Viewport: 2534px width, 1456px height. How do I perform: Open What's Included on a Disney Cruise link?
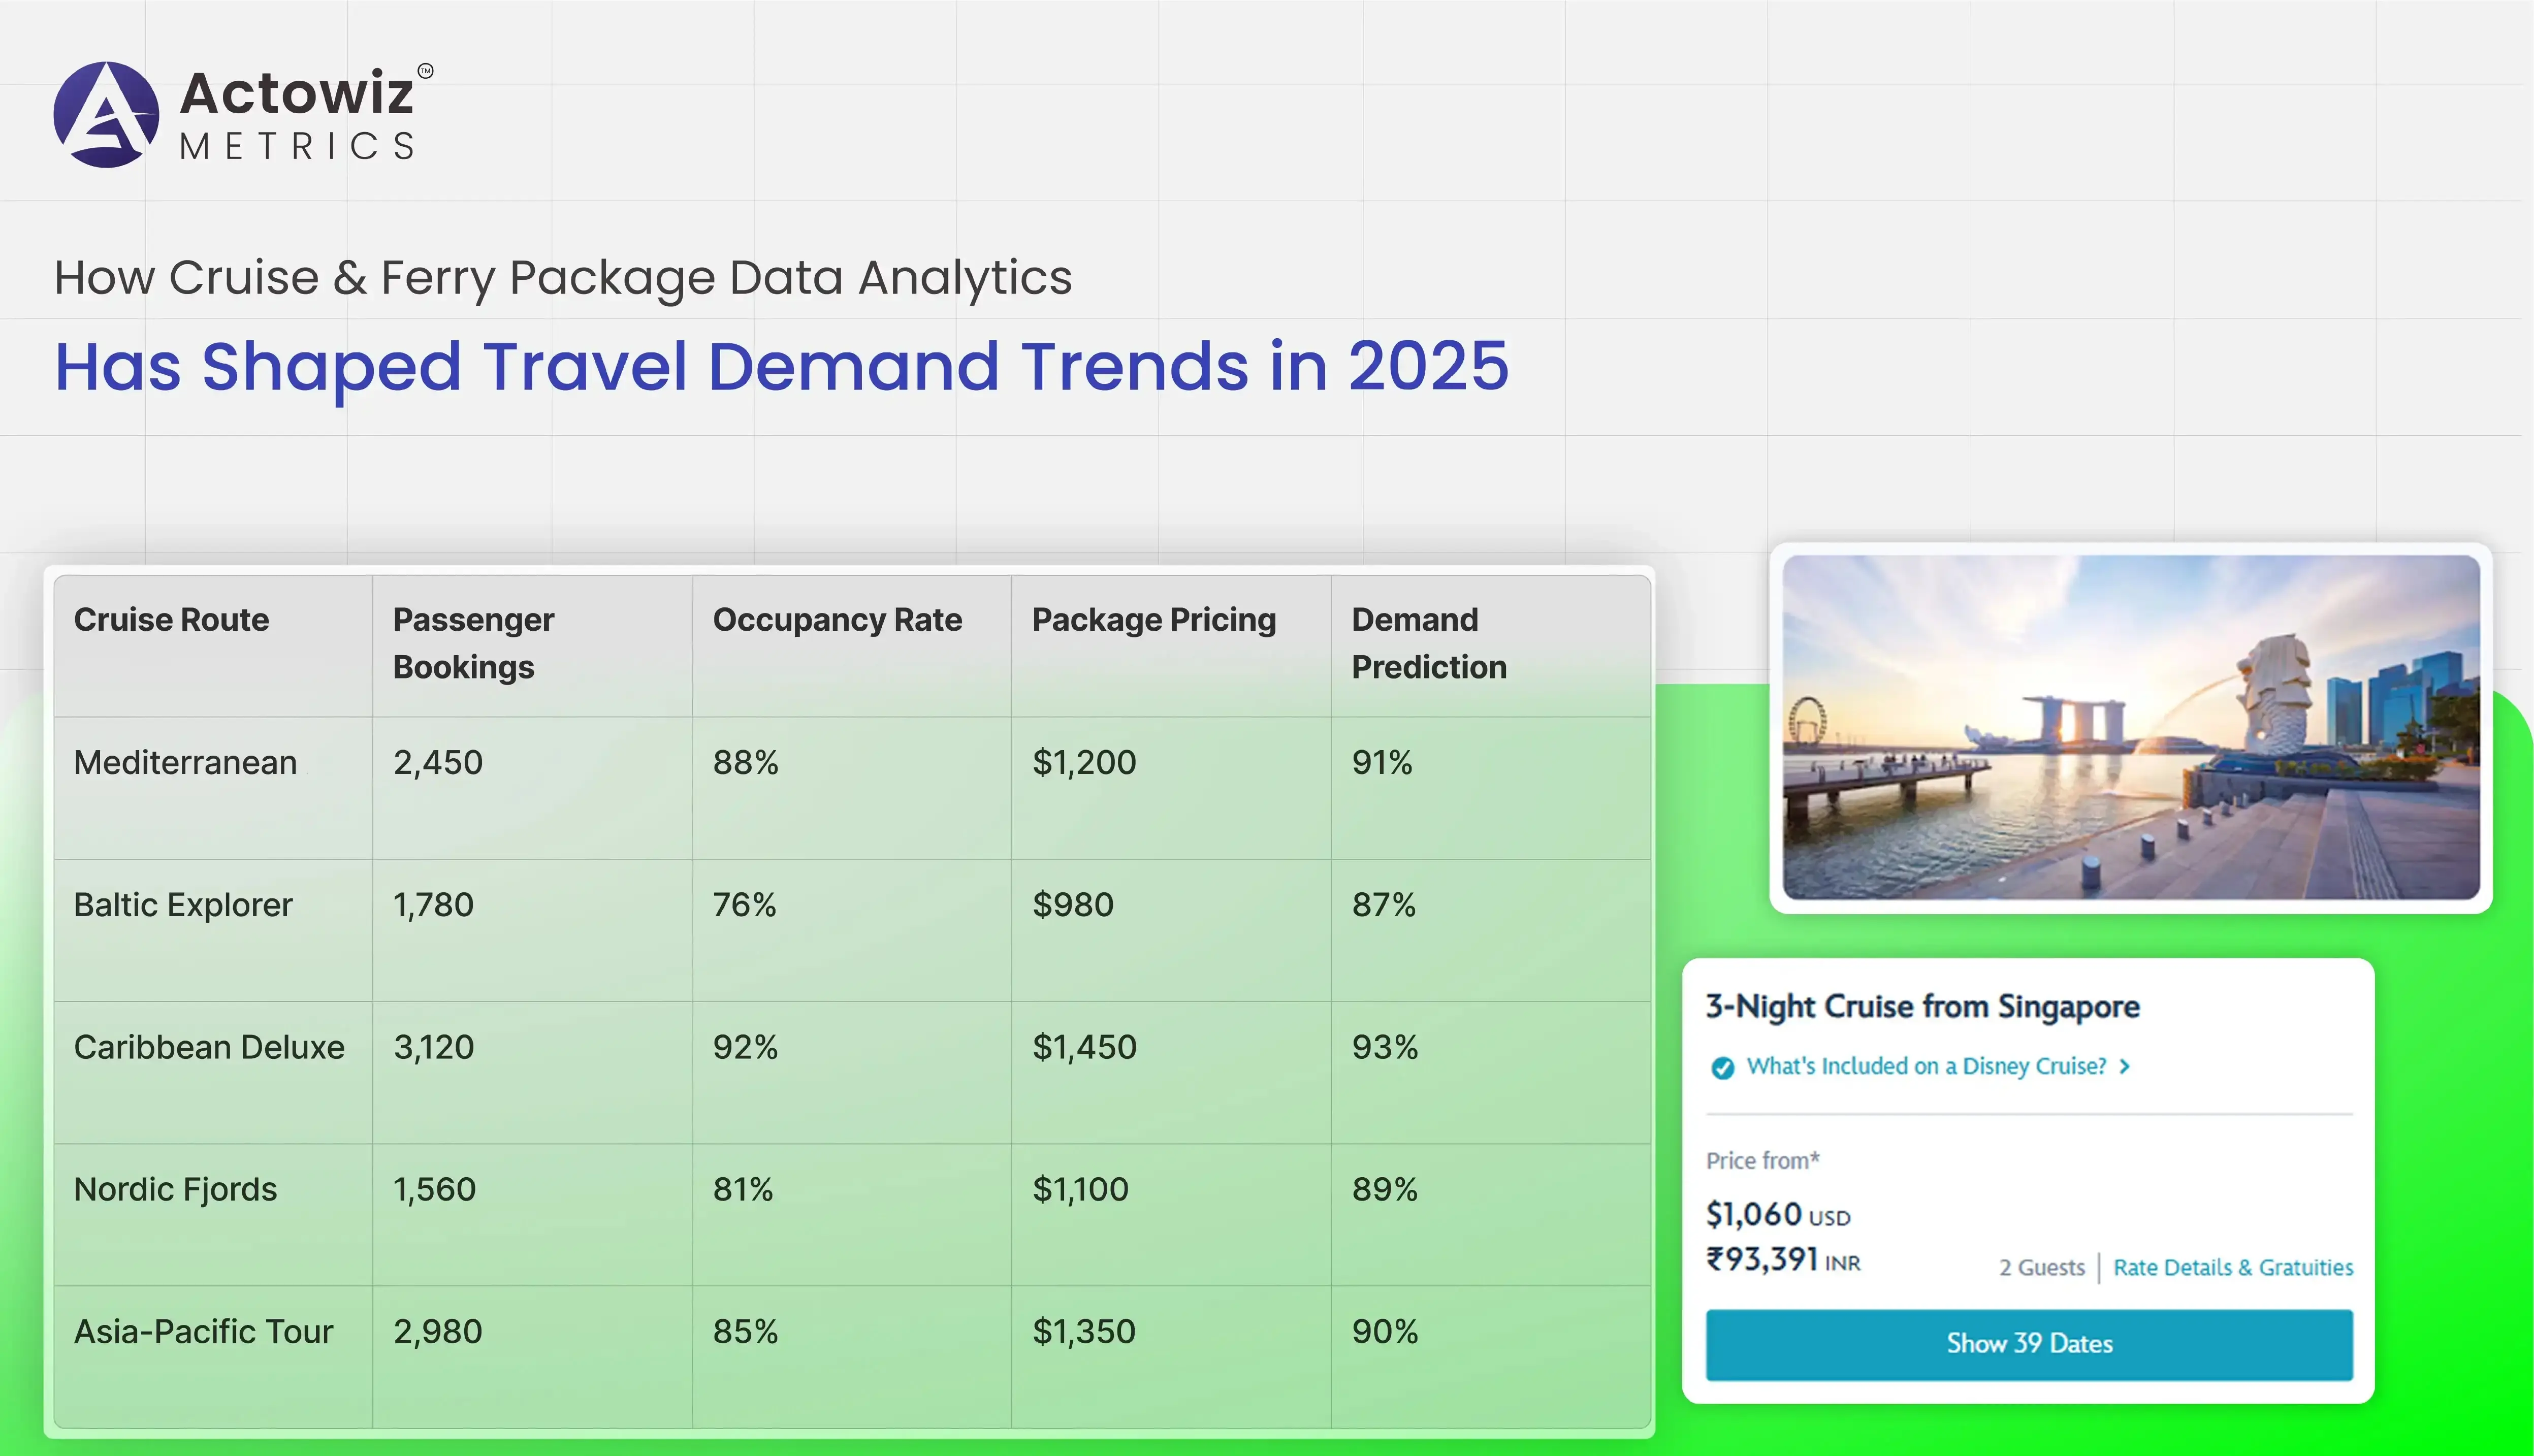(x=1926, y=1067)
